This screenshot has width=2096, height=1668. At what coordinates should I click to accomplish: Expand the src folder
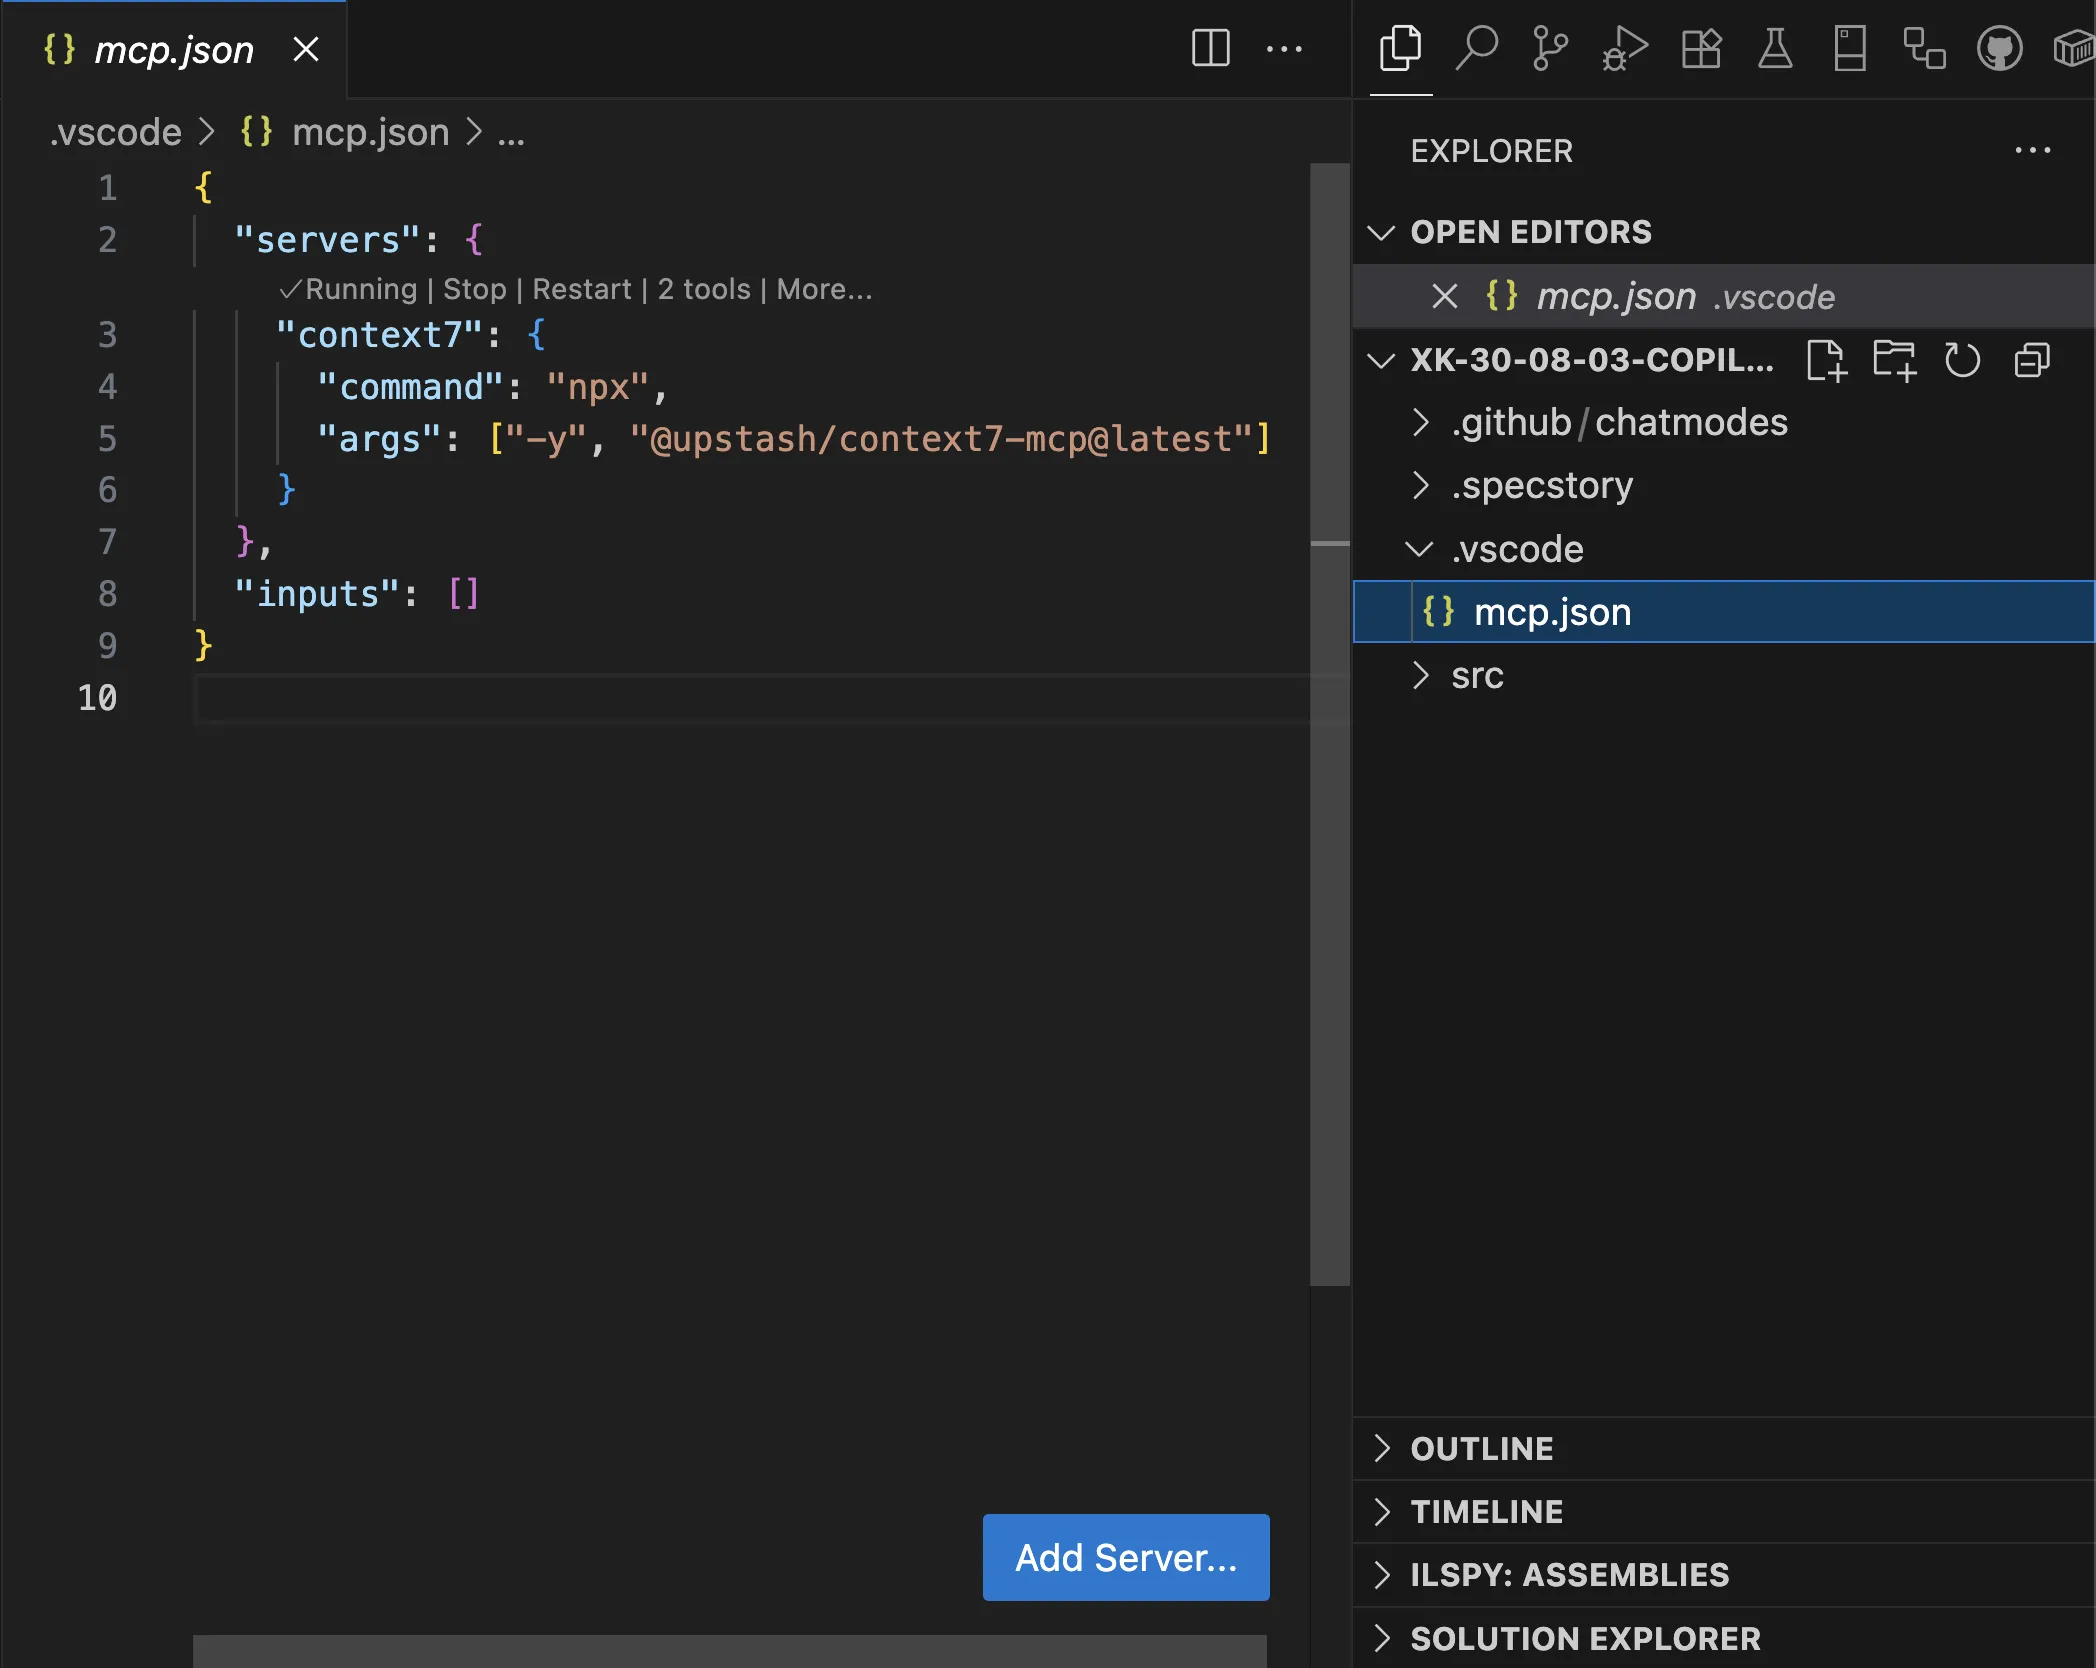point(1476,676)
